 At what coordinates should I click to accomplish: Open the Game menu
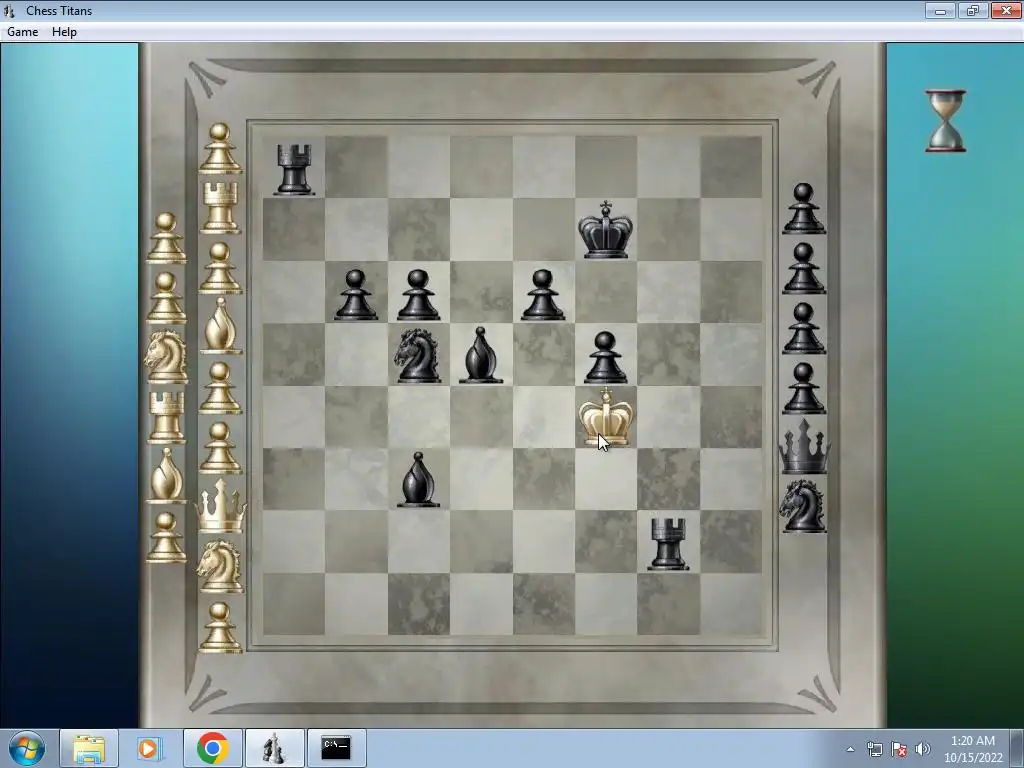tap(22, 31)
